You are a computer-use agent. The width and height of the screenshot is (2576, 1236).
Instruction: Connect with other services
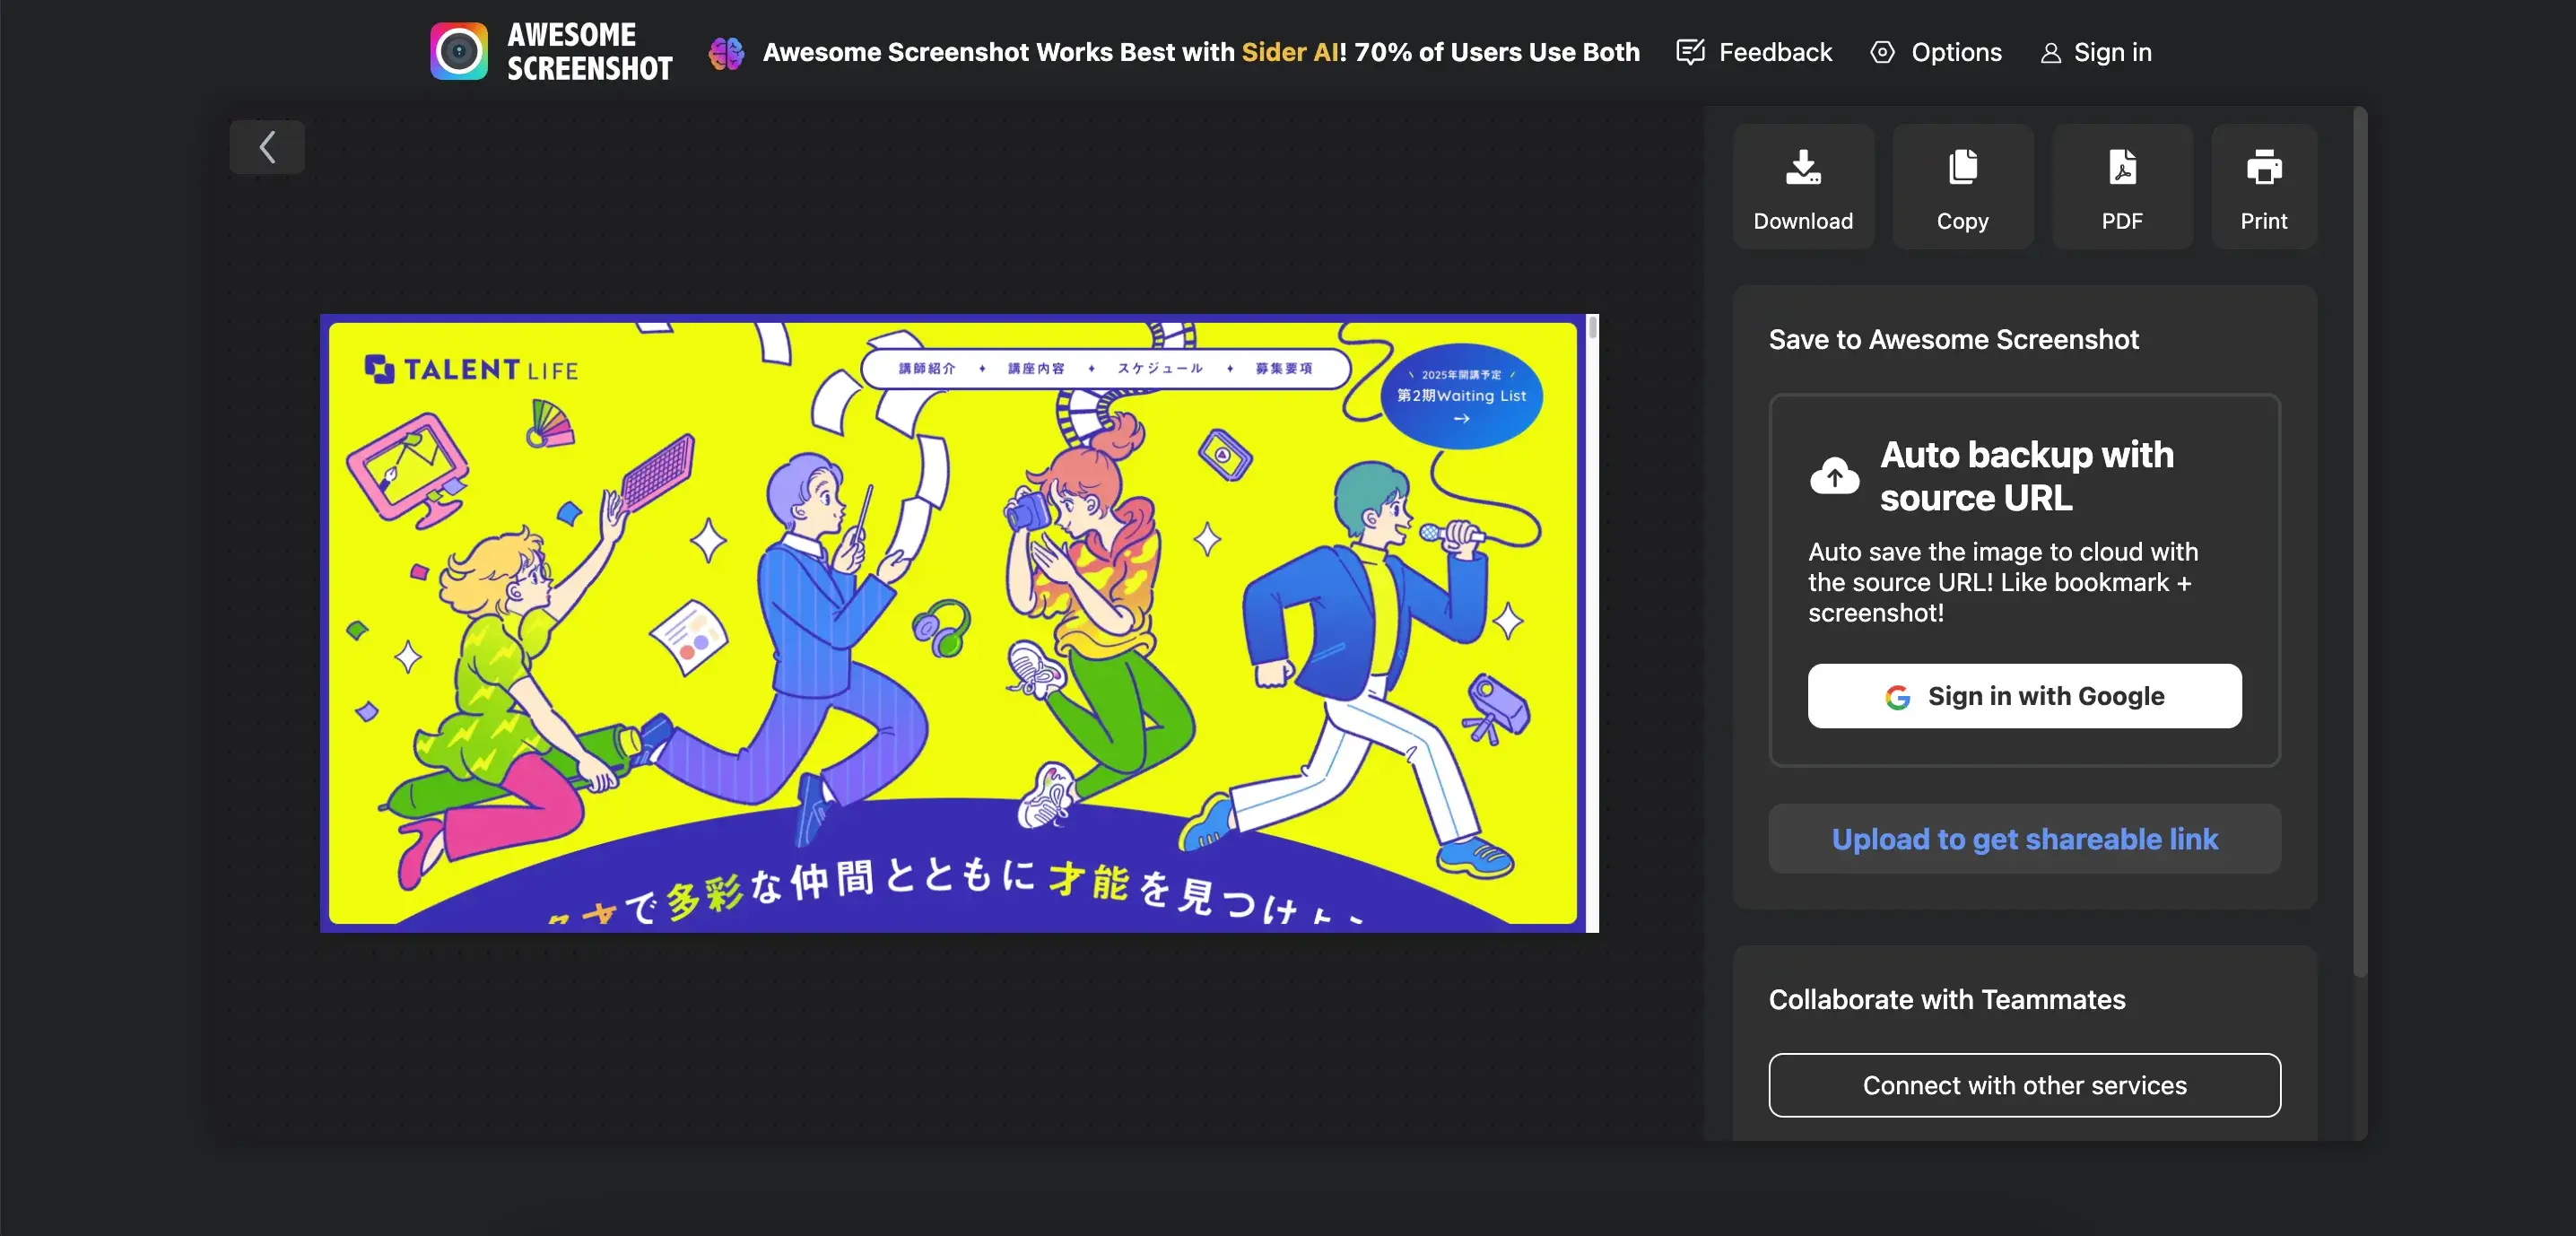point(2024,1085)
